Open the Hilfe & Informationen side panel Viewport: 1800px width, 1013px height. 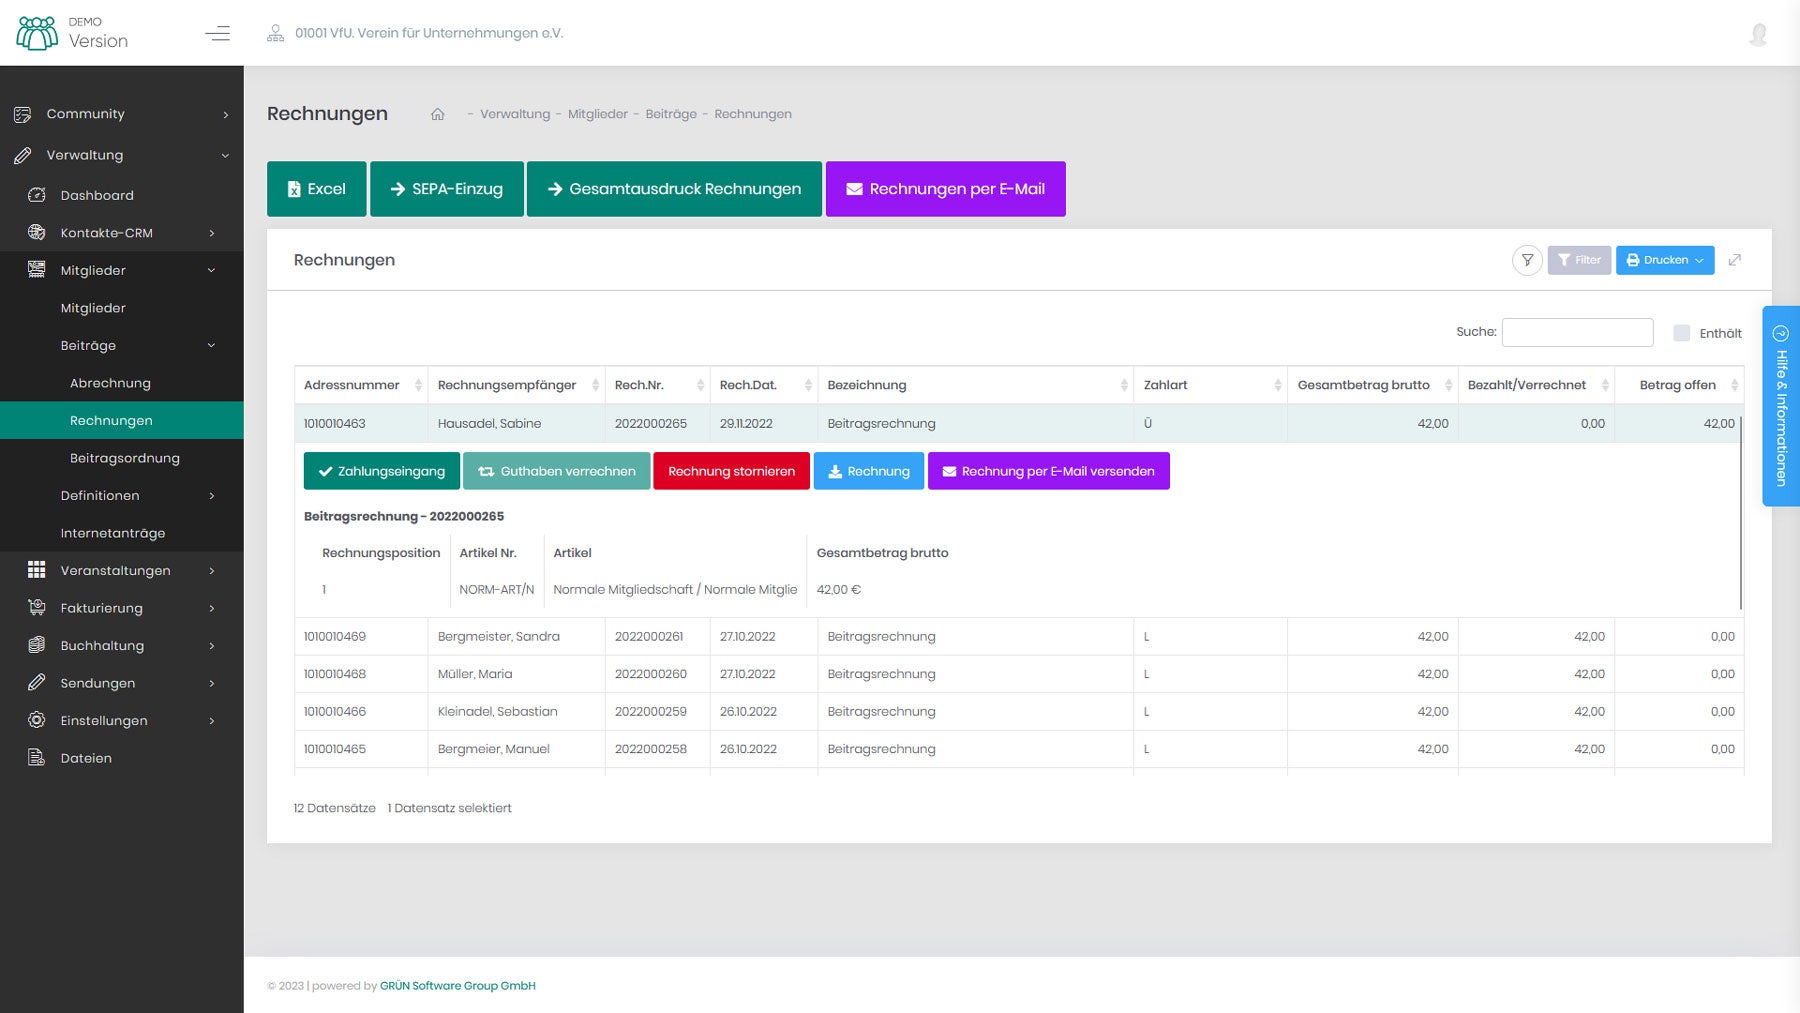point(1780,405)
